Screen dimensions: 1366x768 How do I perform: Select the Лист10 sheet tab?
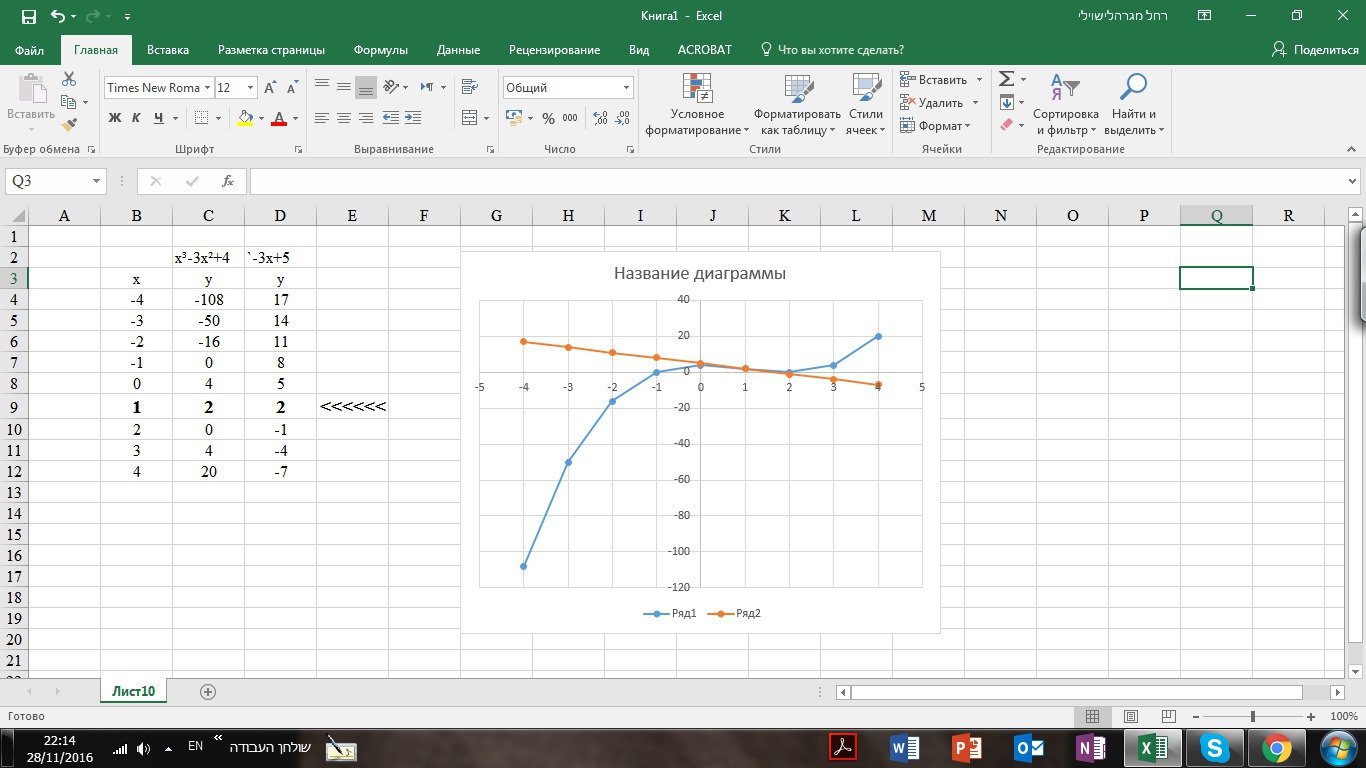coord(133,691)
